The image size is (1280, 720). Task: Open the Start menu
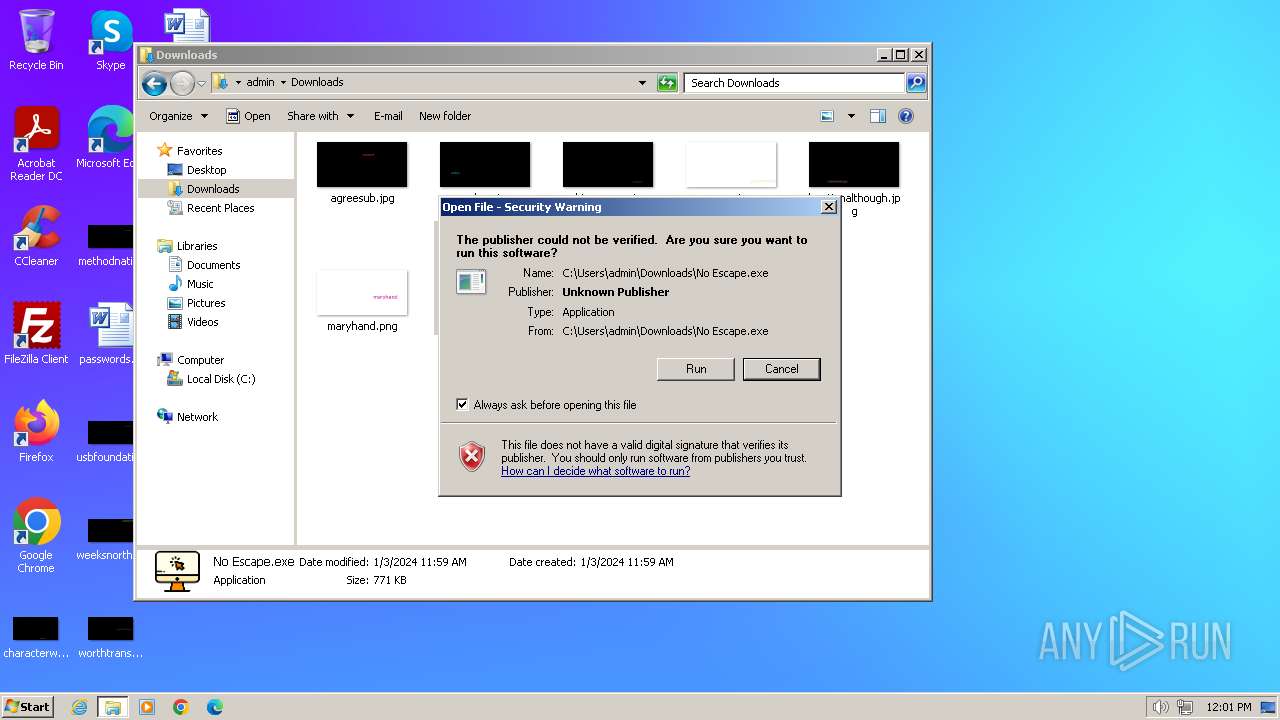click(x=27, y=706)
